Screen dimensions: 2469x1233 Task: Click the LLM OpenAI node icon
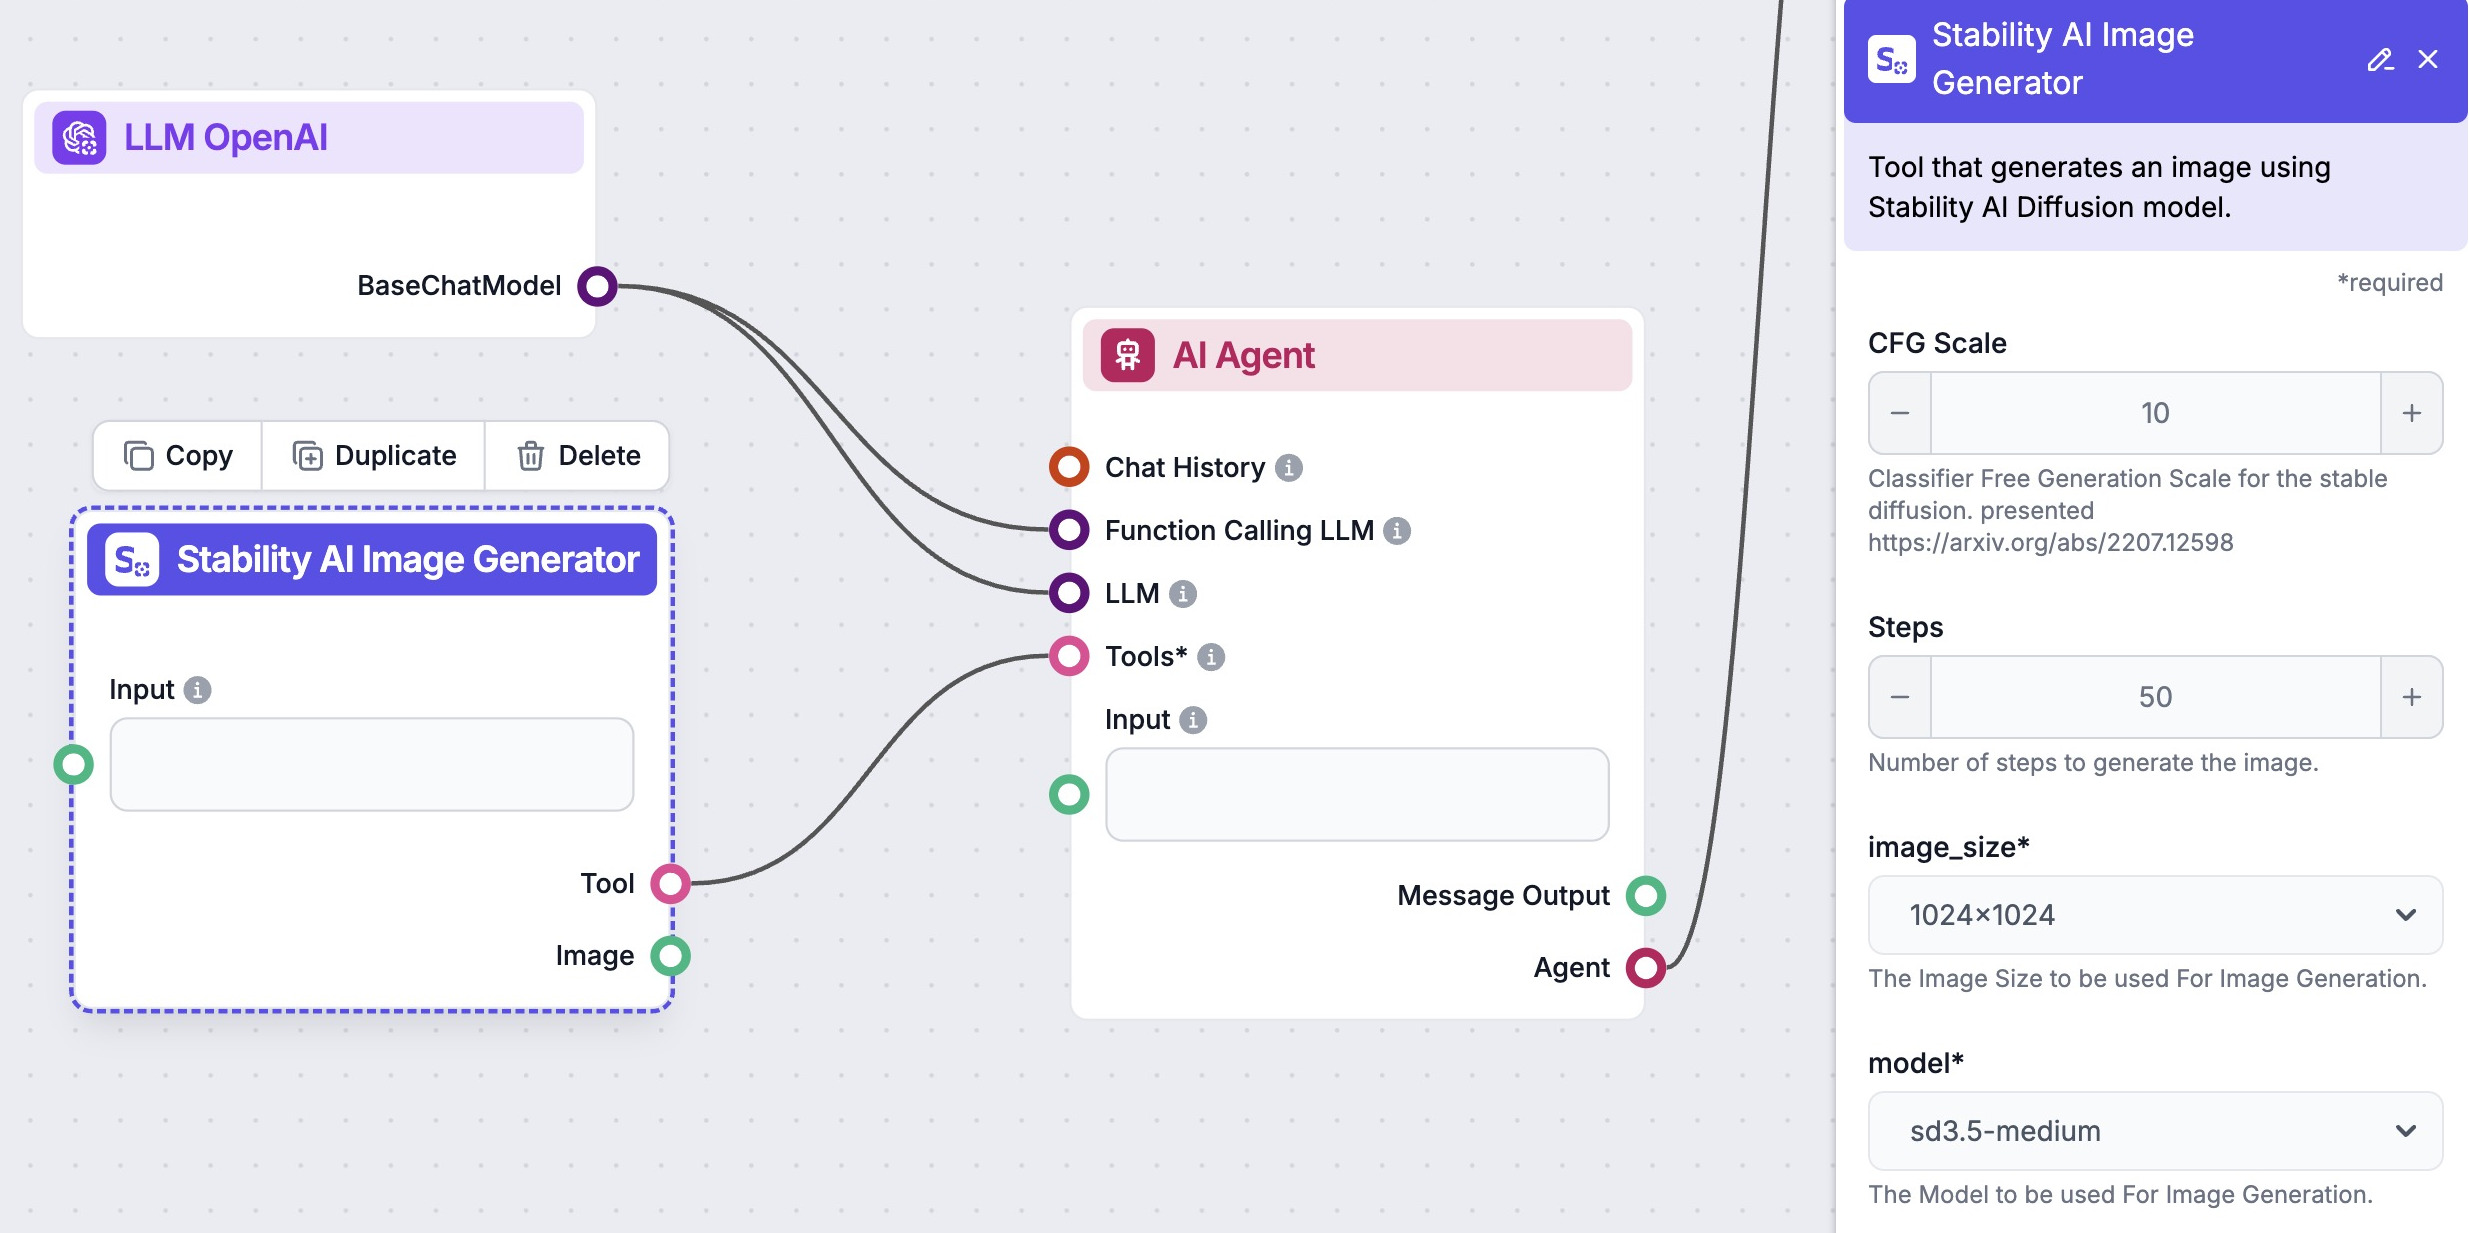click(79, 138)
